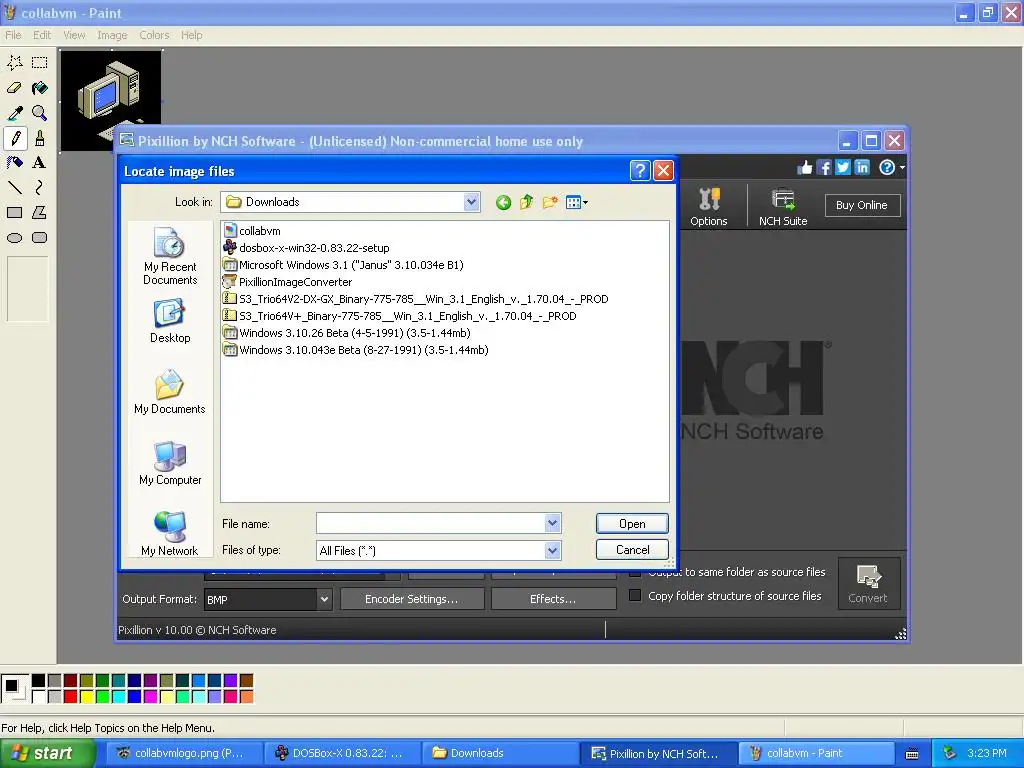Open the Colors menu in Paint
Viewport: 1024px width, 768px height.
154,35
